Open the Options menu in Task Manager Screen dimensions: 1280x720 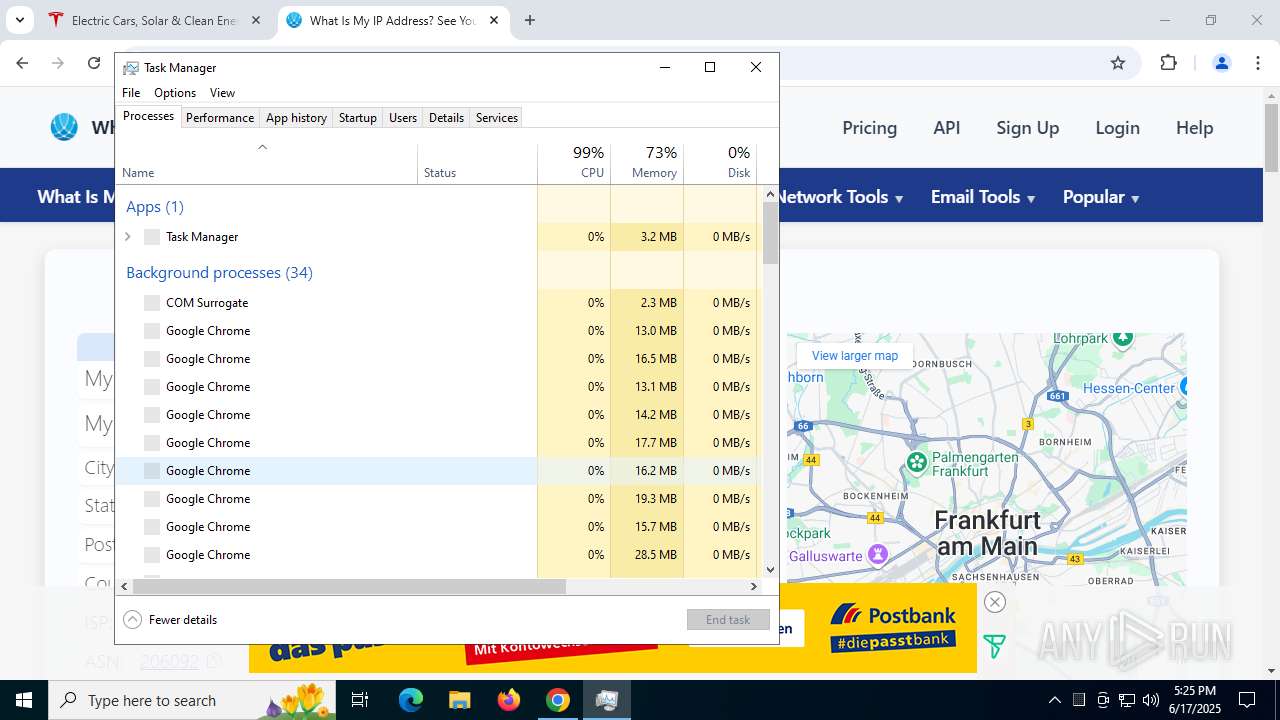[x=175, y=93]
